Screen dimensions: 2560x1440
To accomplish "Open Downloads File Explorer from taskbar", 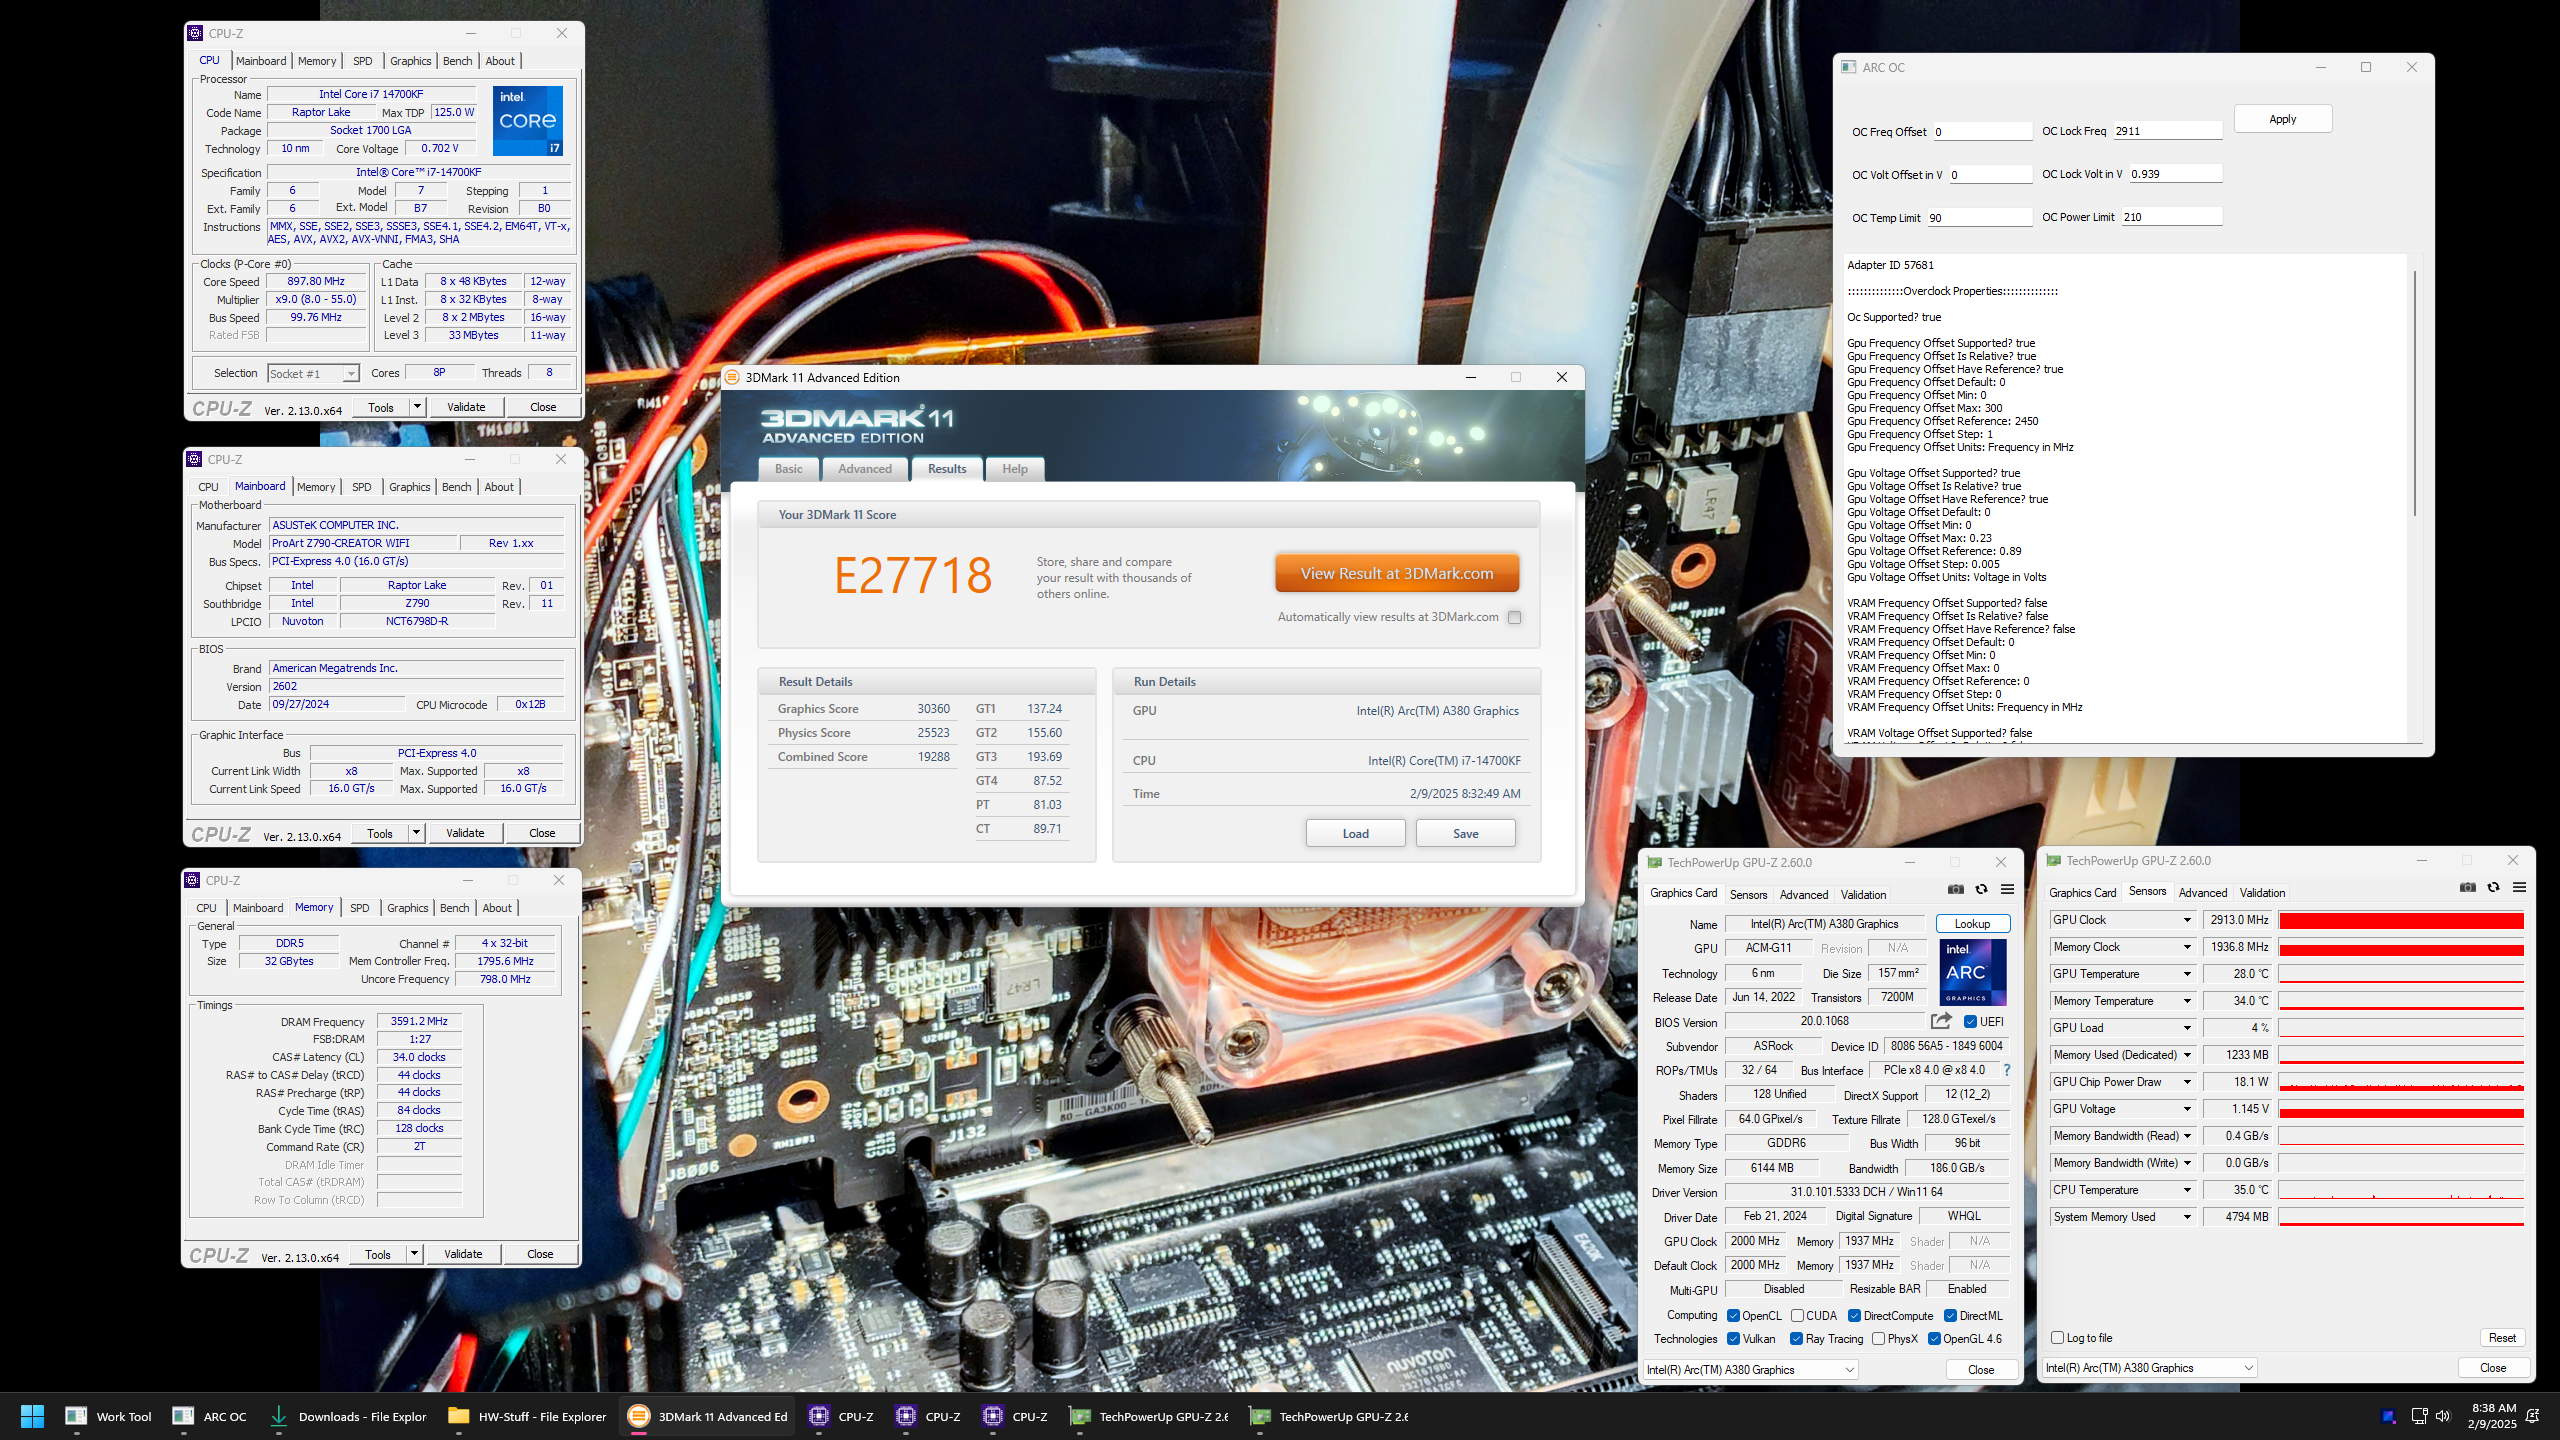I will click(348, 1416).
